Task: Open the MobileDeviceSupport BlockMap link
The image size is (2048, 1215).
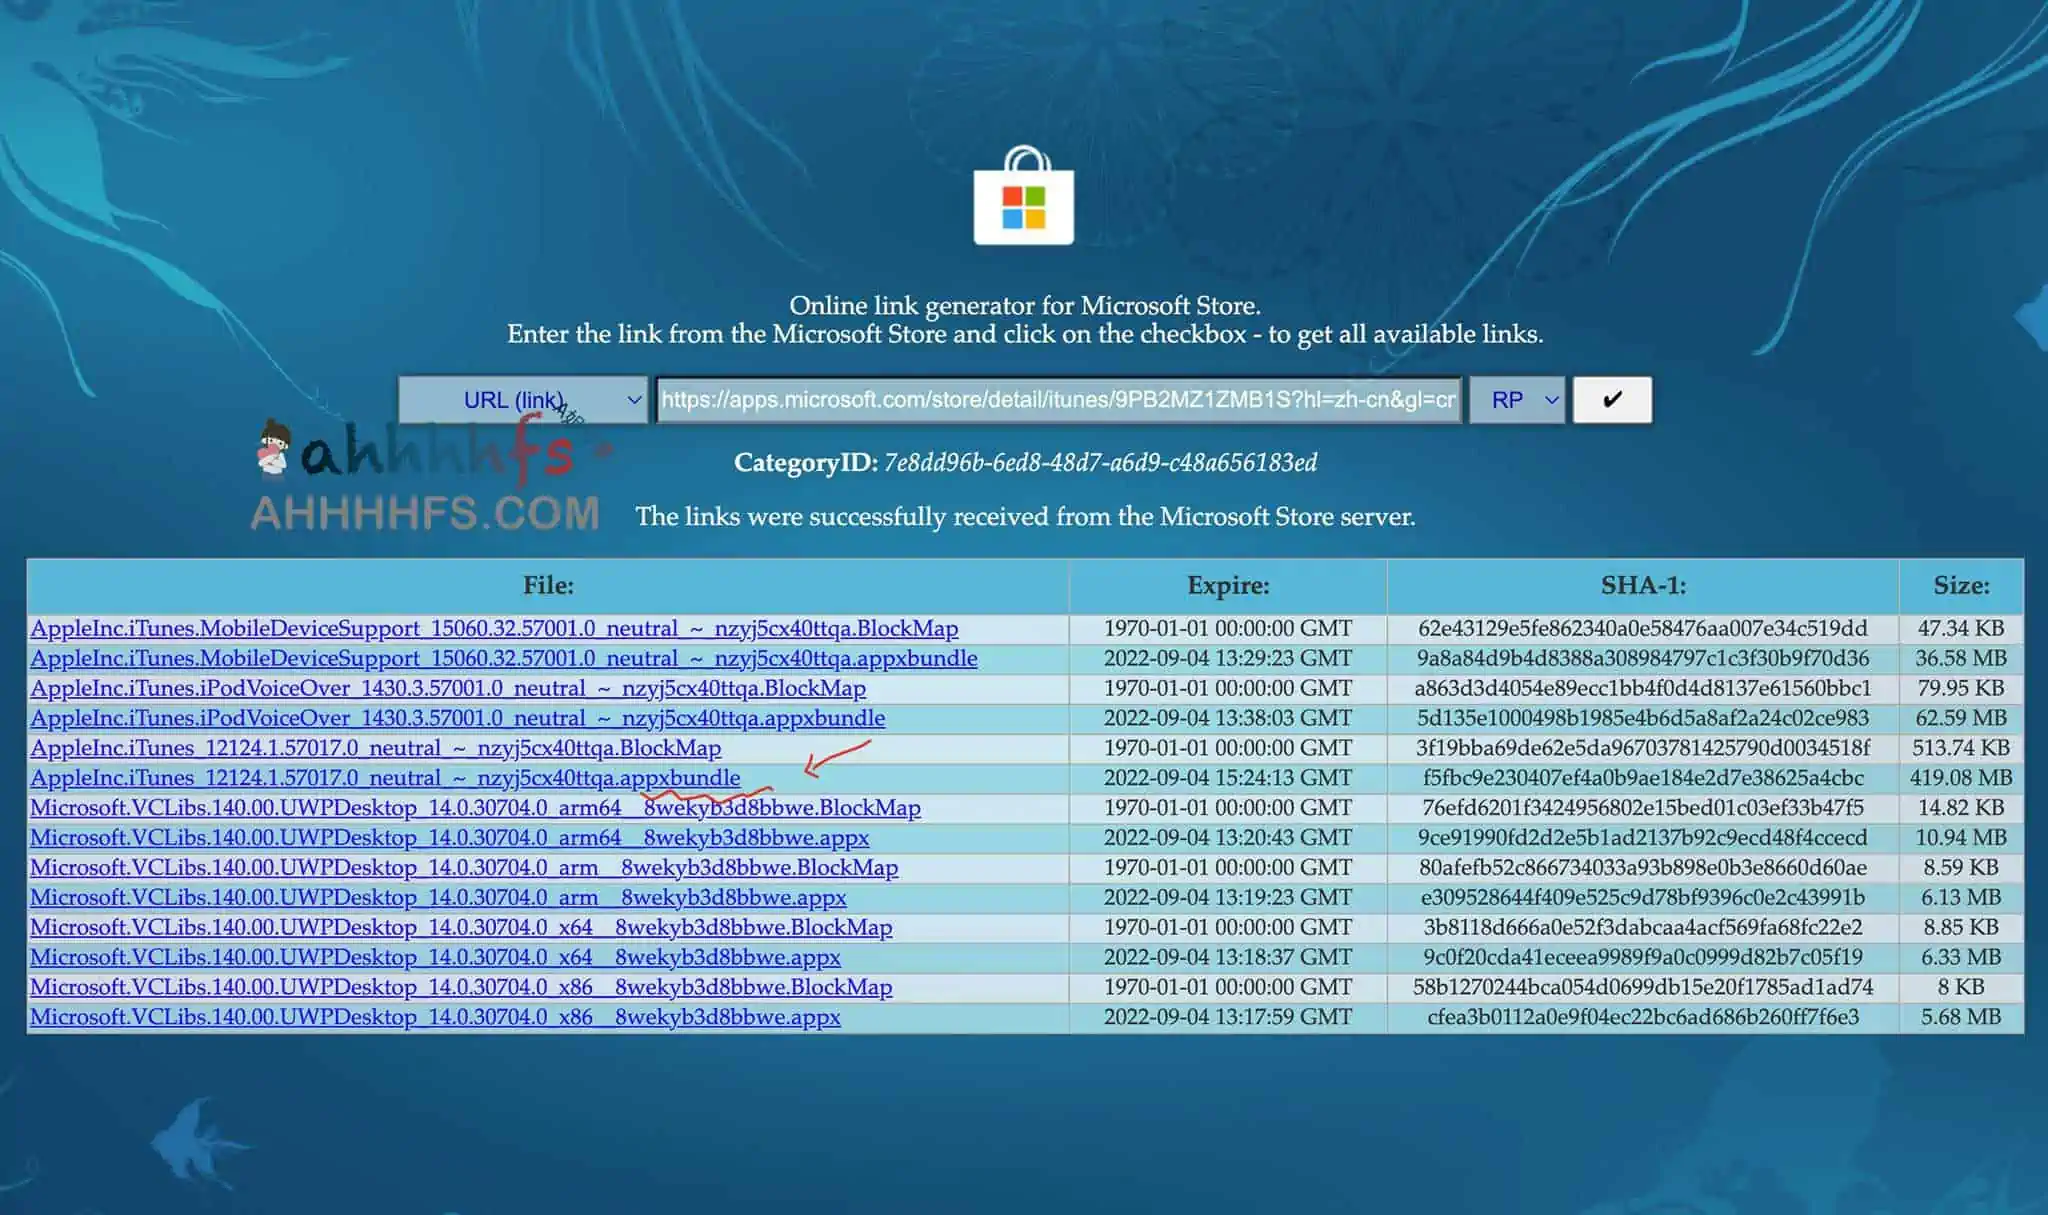Action: click(493, 628)
